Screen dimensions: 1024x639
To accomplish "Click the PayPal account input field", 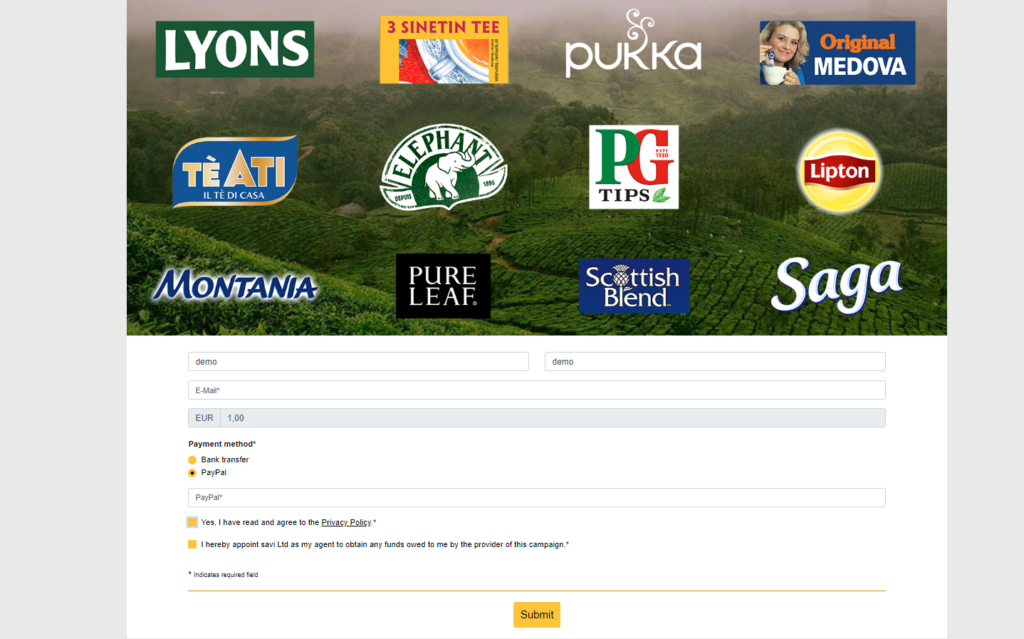I will [x=537, y=497].
